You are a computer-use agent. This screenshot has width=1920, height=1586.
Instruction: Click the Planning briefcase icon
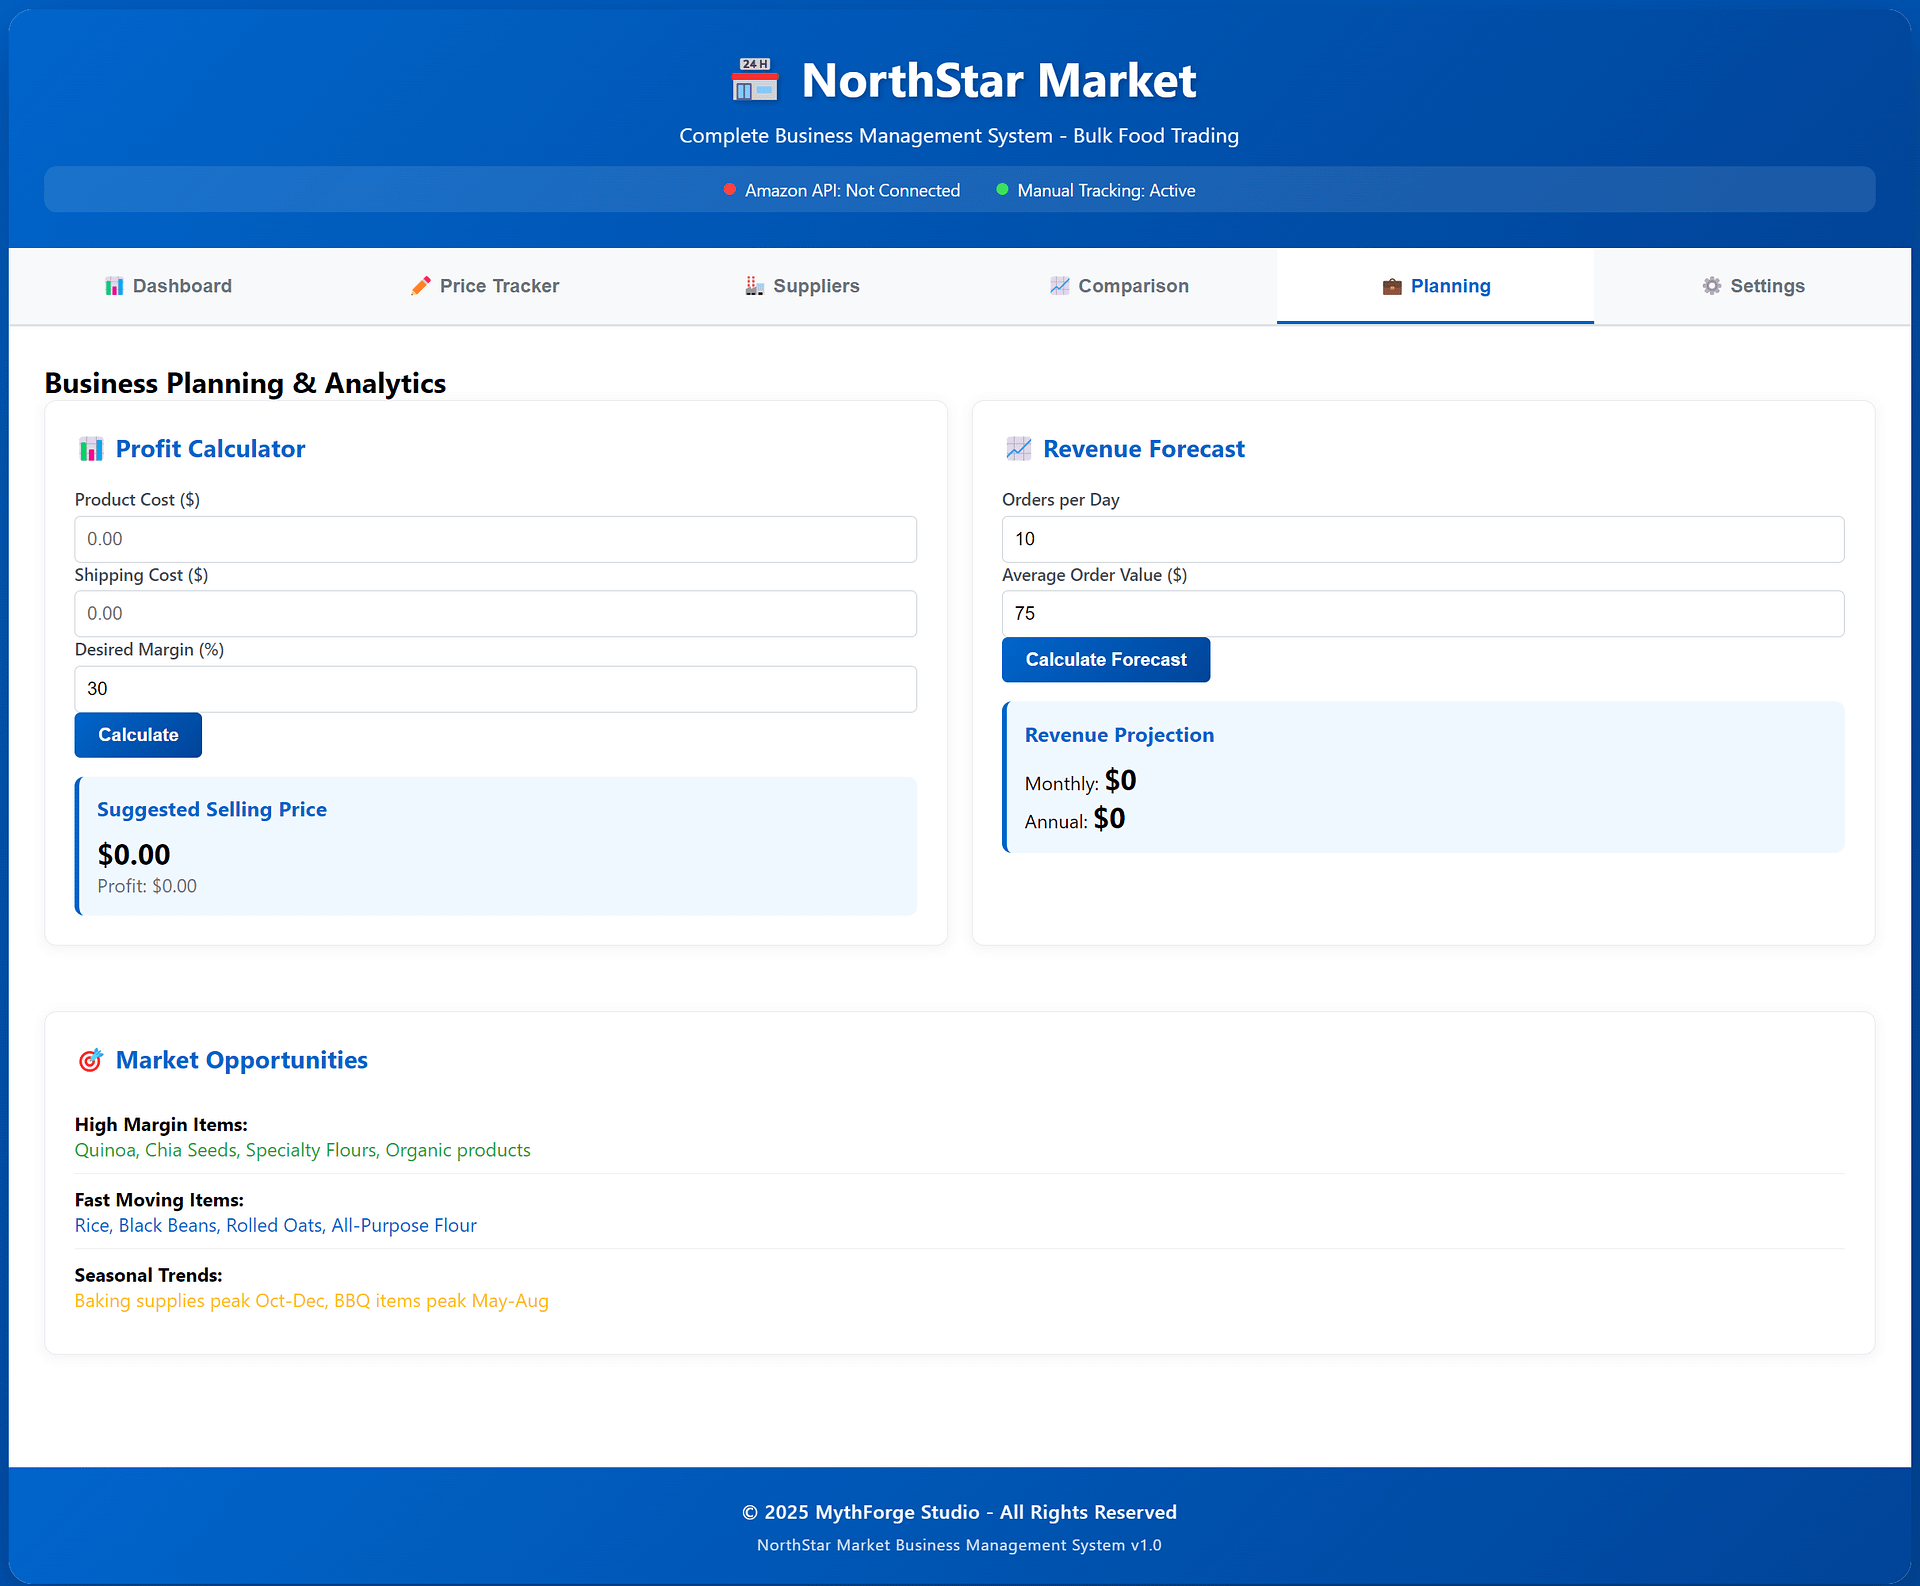coord(1392,287)
